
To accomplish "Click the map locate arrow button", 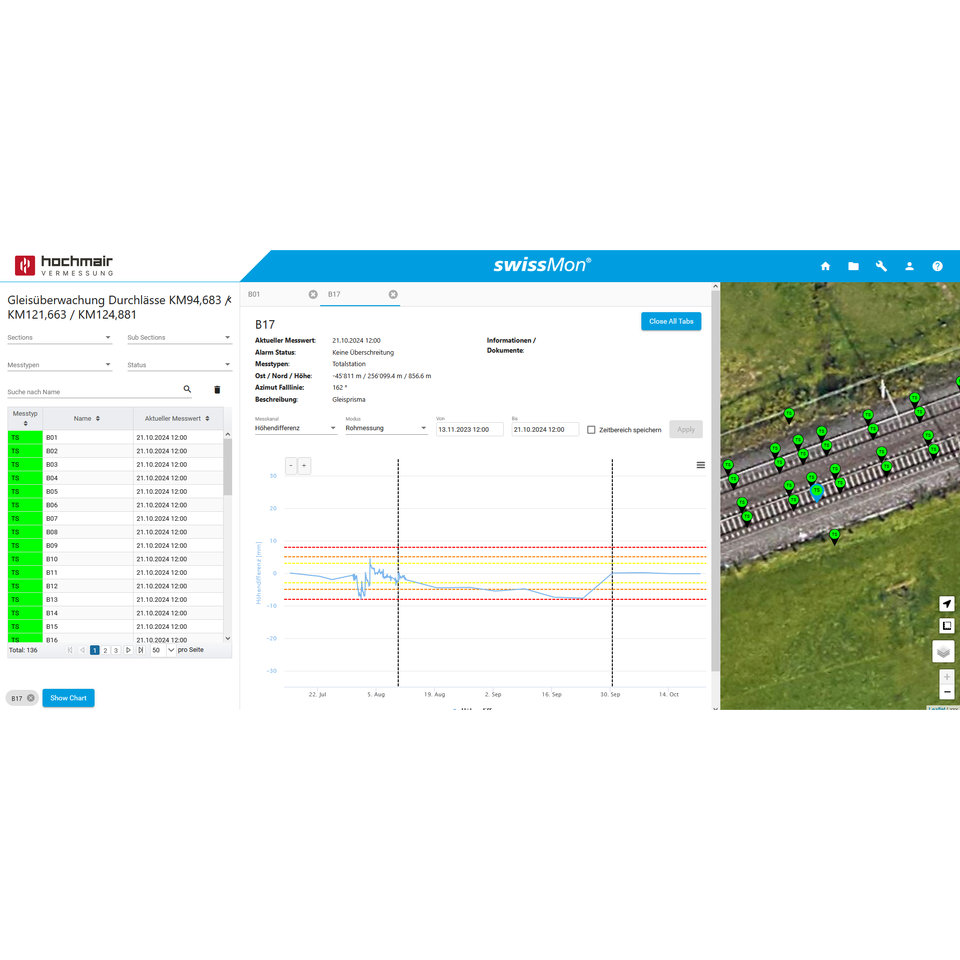I will click(946, 604).
